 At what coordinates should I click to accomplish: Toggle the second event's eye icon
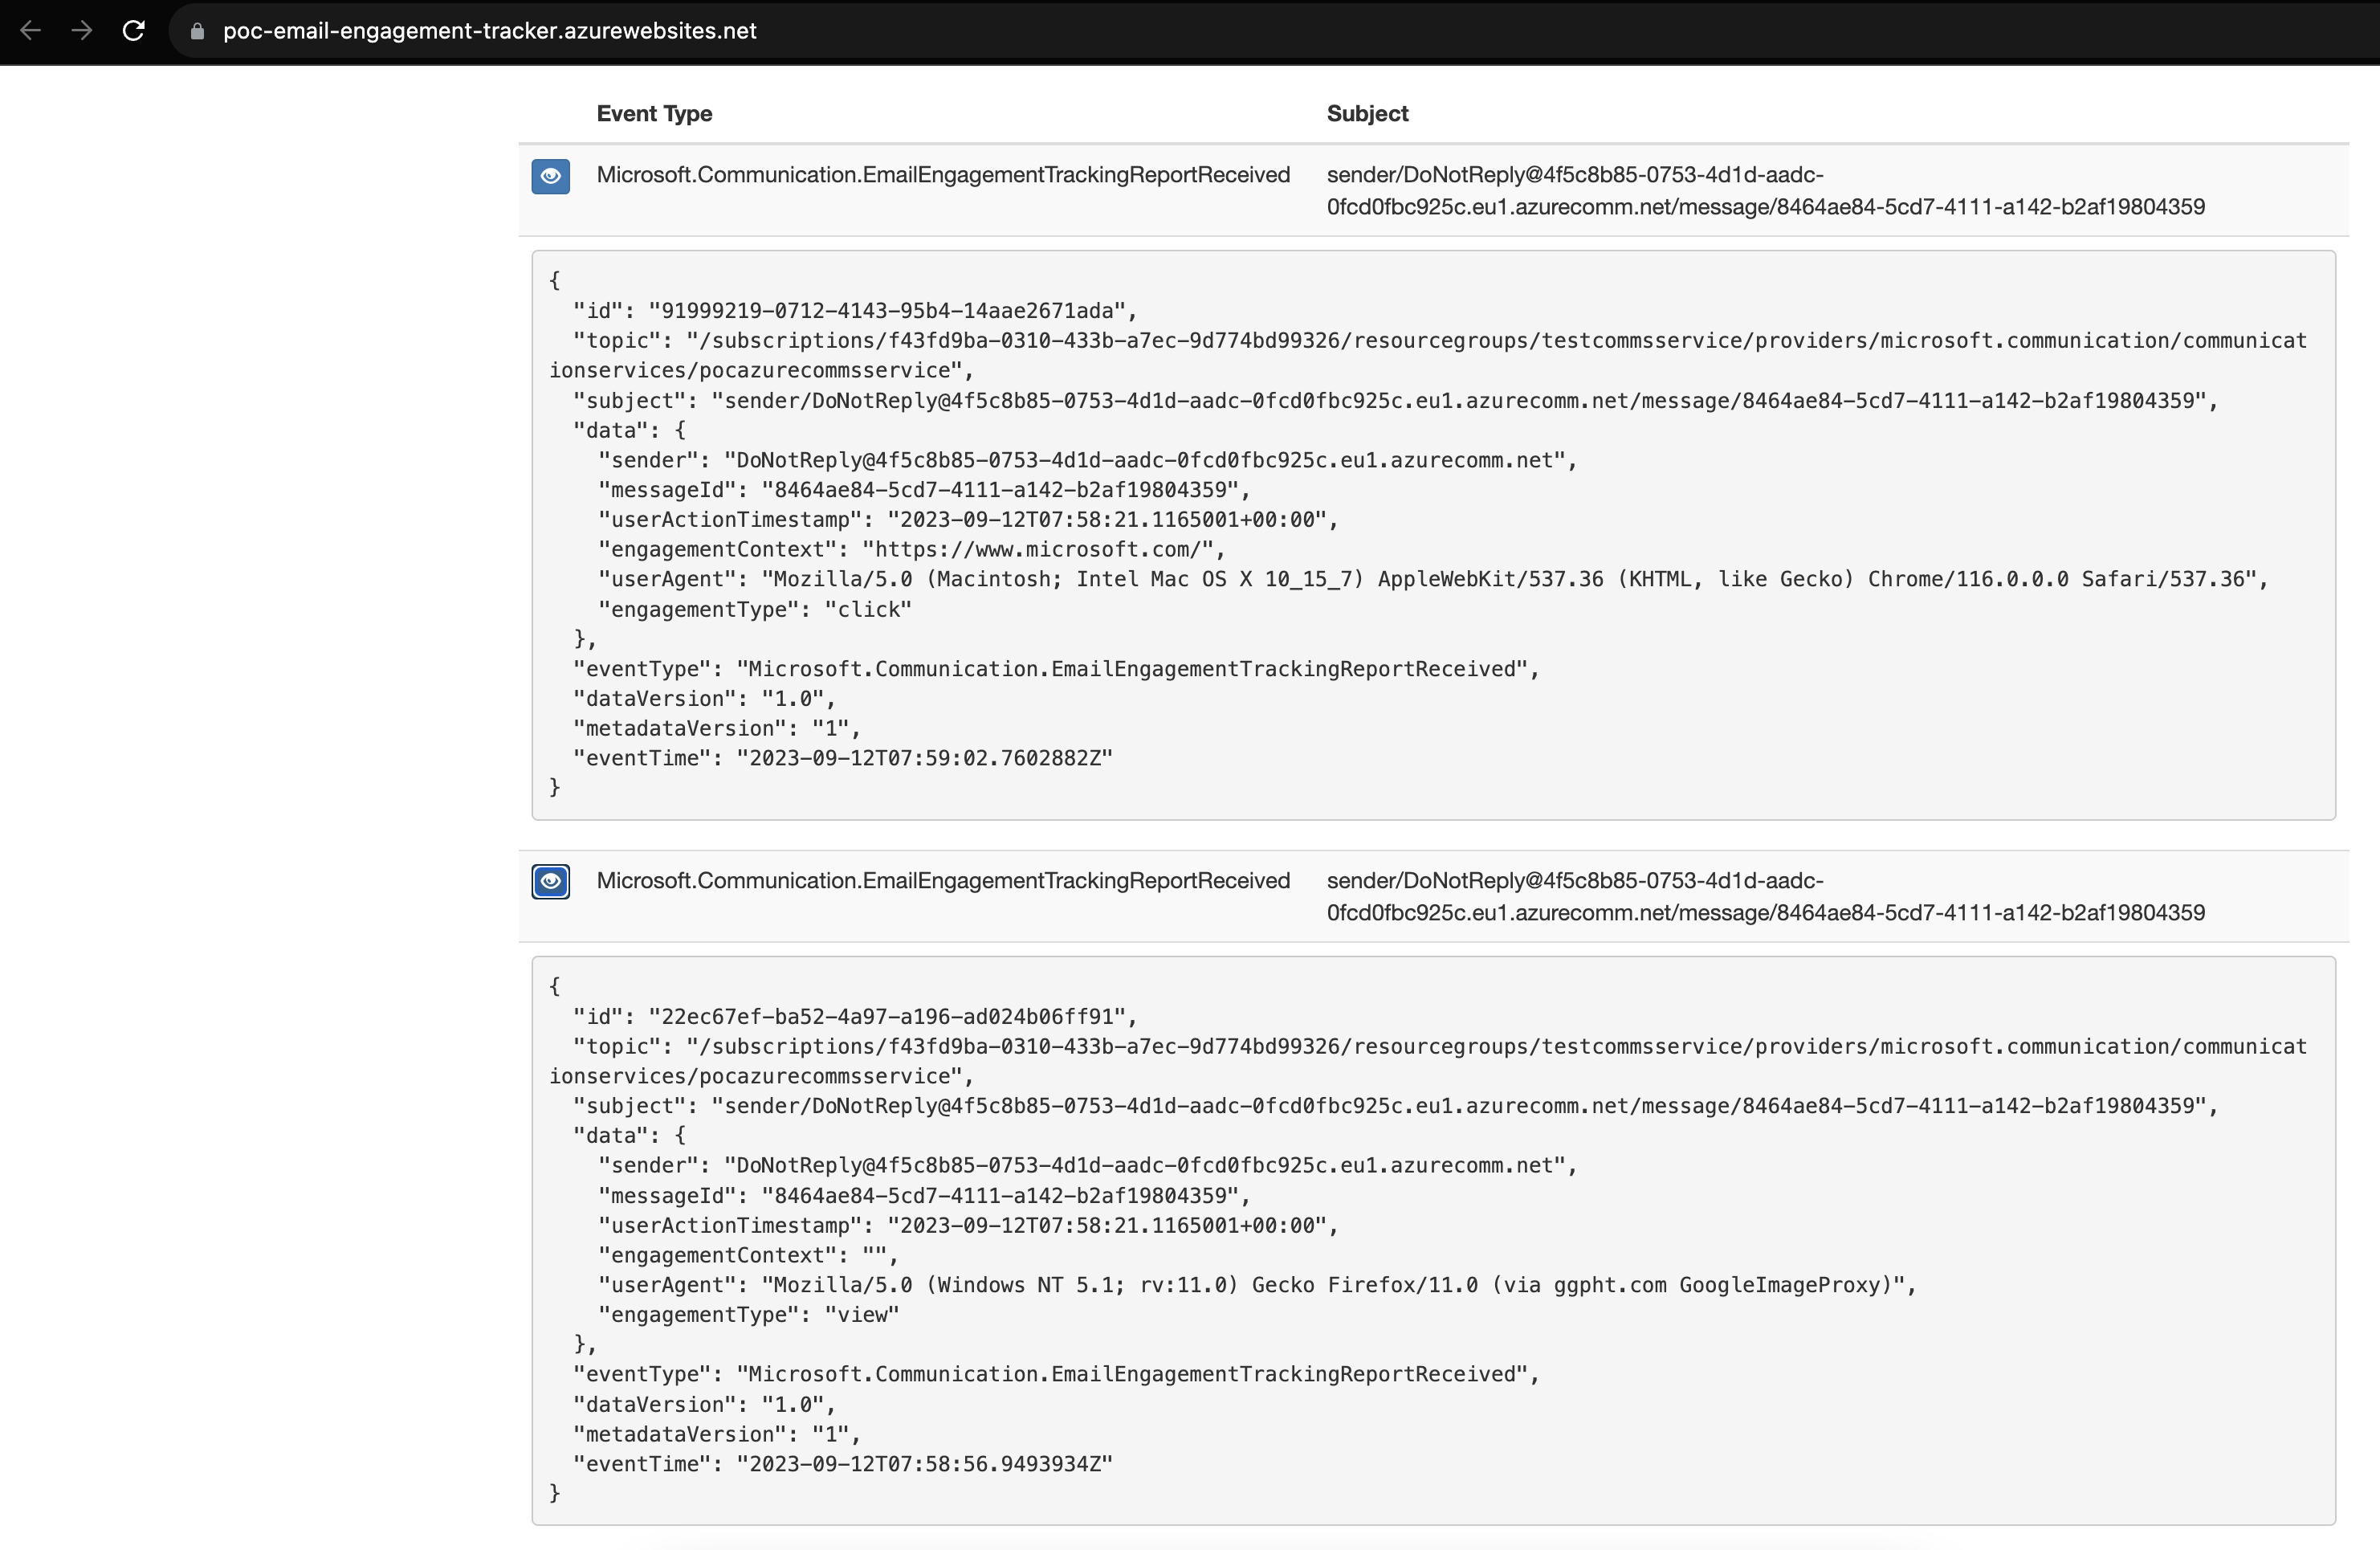pyautogui.click(x=550, y=881)
